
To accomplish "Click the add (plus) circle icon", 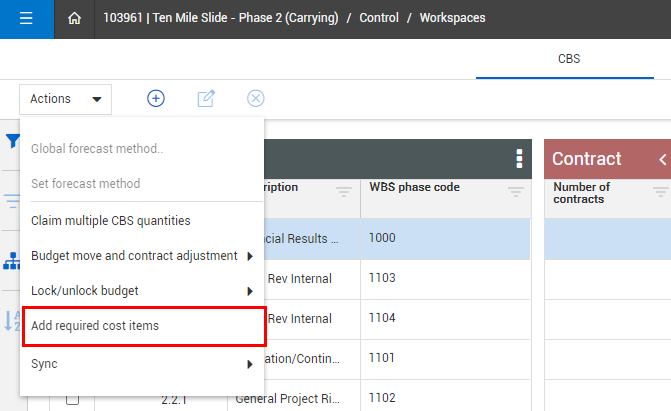I will click(x=156, y=98).
